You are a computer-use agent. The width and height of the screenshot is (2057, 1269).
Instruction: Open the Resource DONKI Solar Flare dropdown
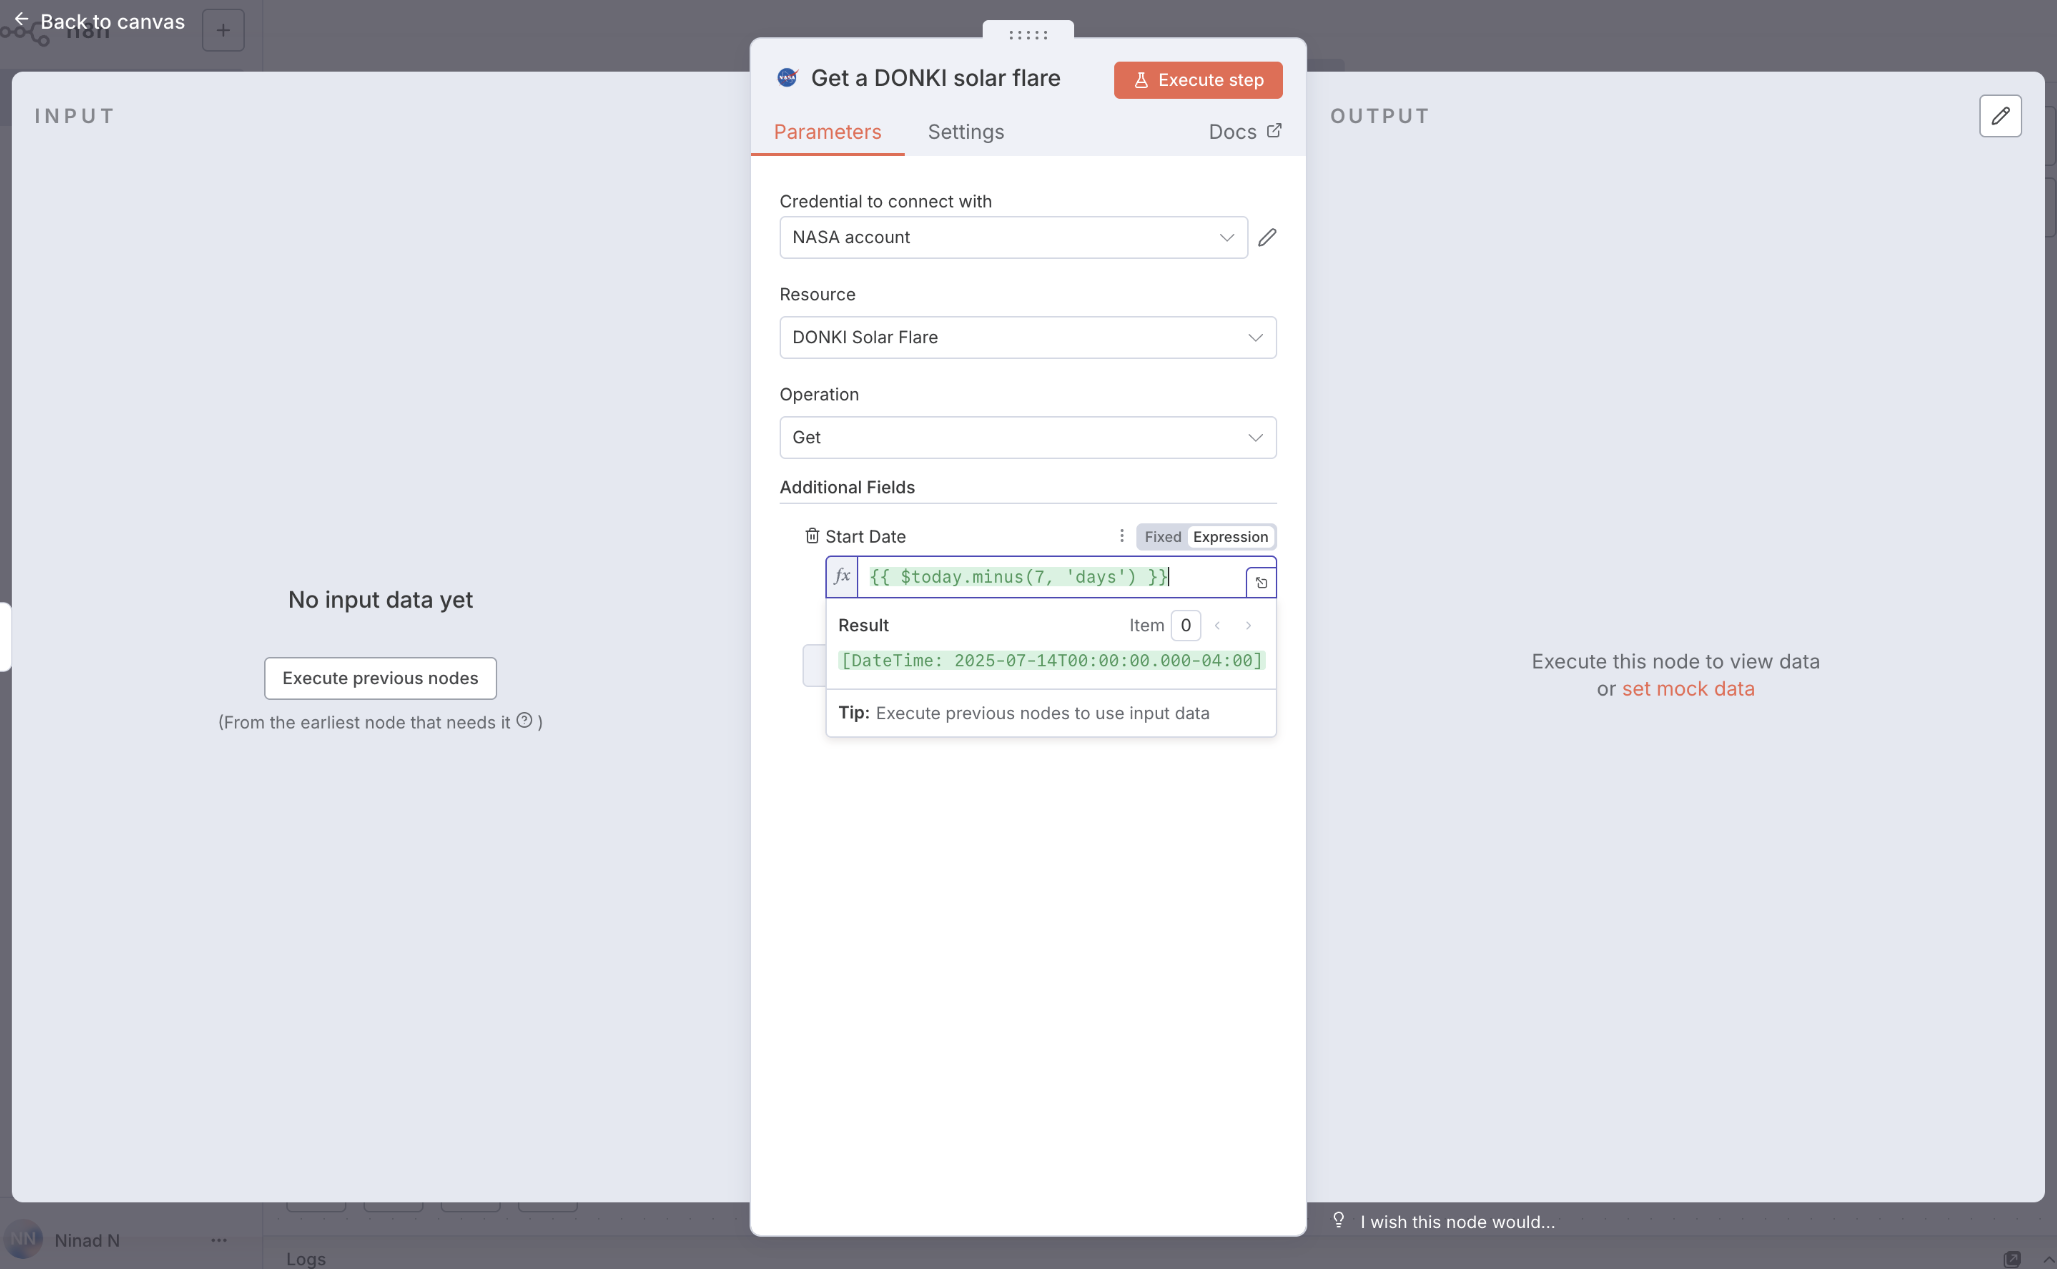click(x=1027, y=338)
